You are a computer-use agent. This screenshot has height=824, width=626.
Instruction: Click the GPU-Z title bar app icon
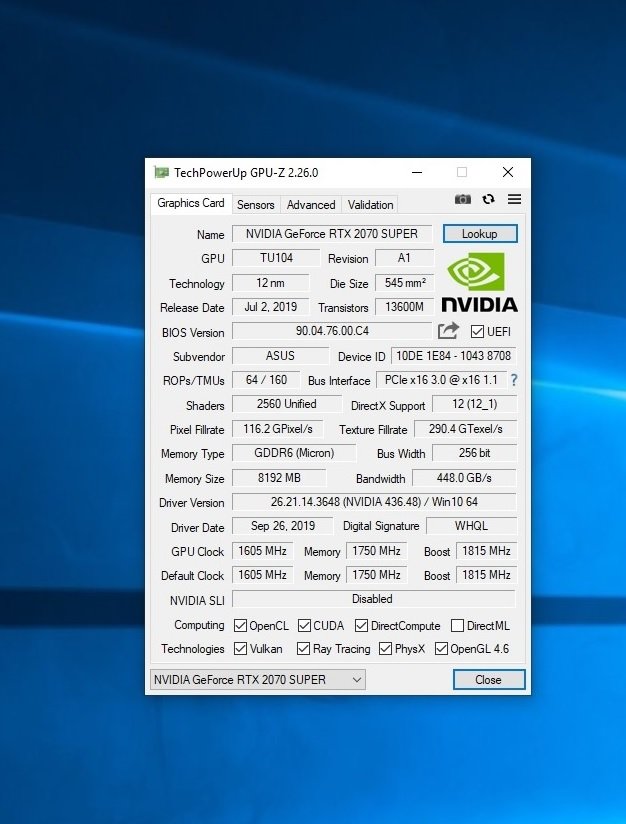(161, 172)
